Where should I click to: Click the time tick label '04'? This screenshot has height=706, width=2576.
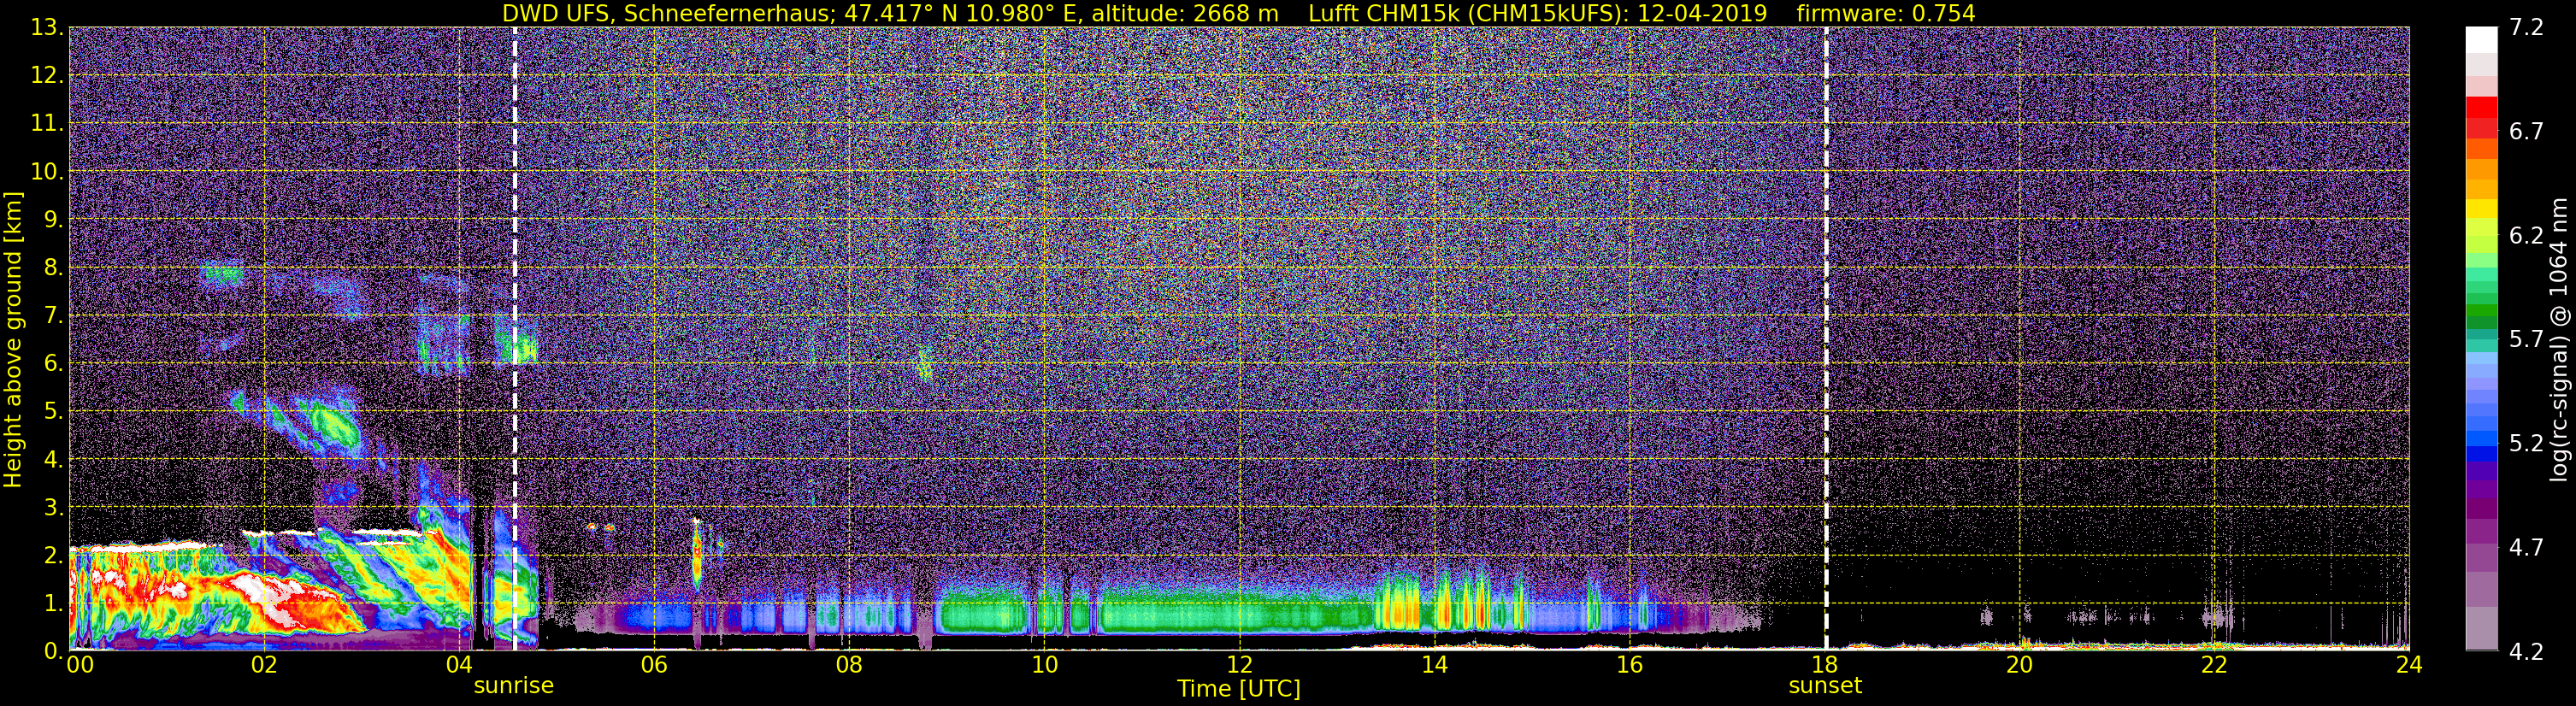coord(458,665)
